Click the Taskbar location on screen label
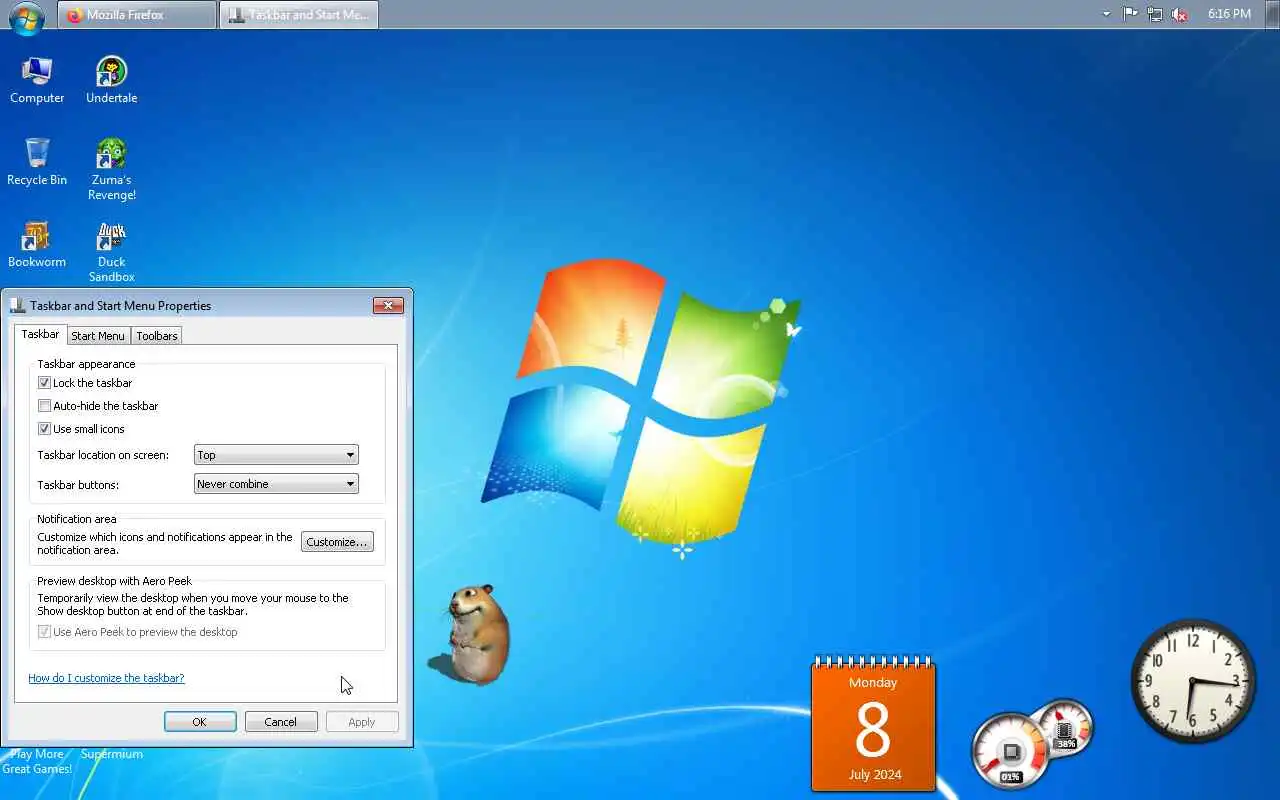The width and height of the screenshot is (1280, 800). click(x=103, y=455)
